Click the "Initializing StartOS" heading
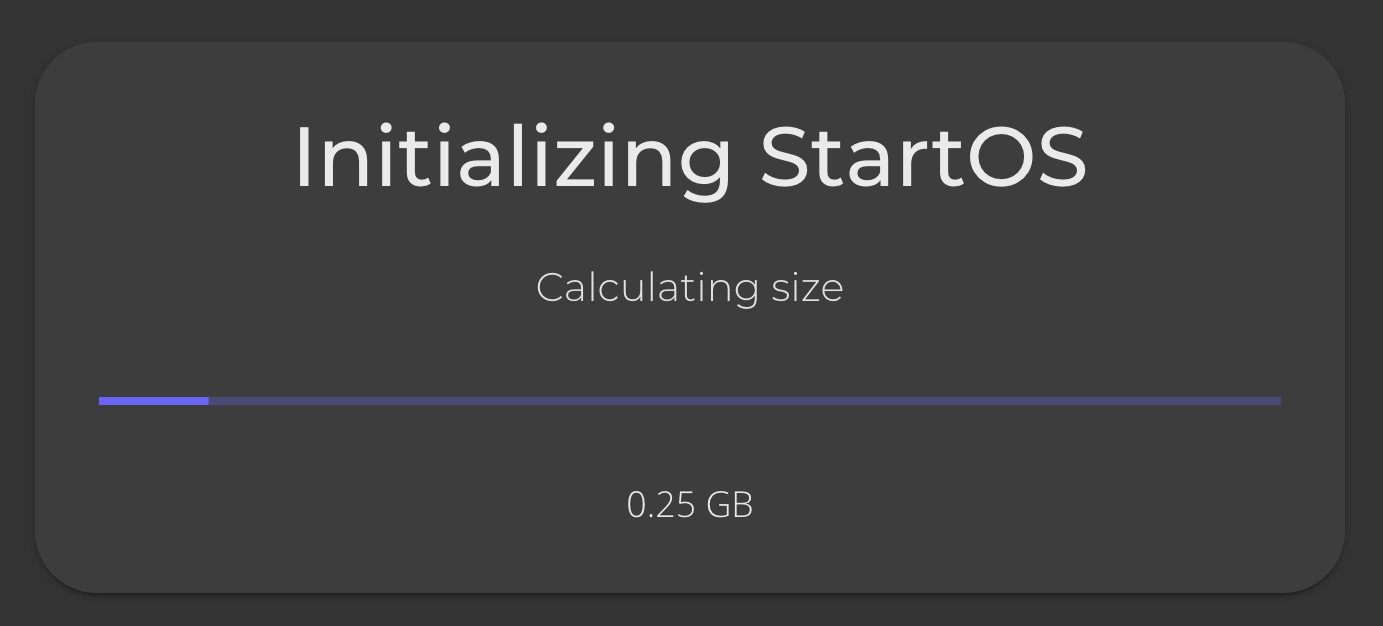This screenshot has height=626, width=1383. [690, 158]
